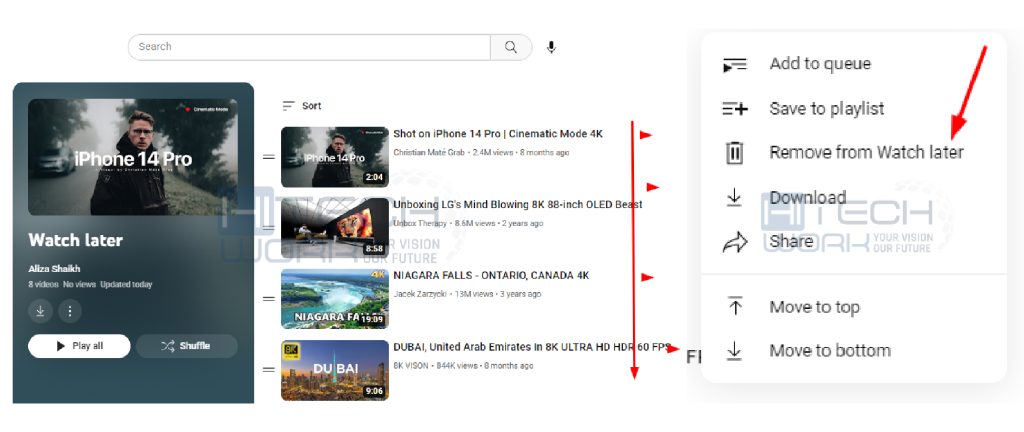This screenshot has height=432, width=1024.
Task: Click inside the Search input box
Action: (309, 47)
